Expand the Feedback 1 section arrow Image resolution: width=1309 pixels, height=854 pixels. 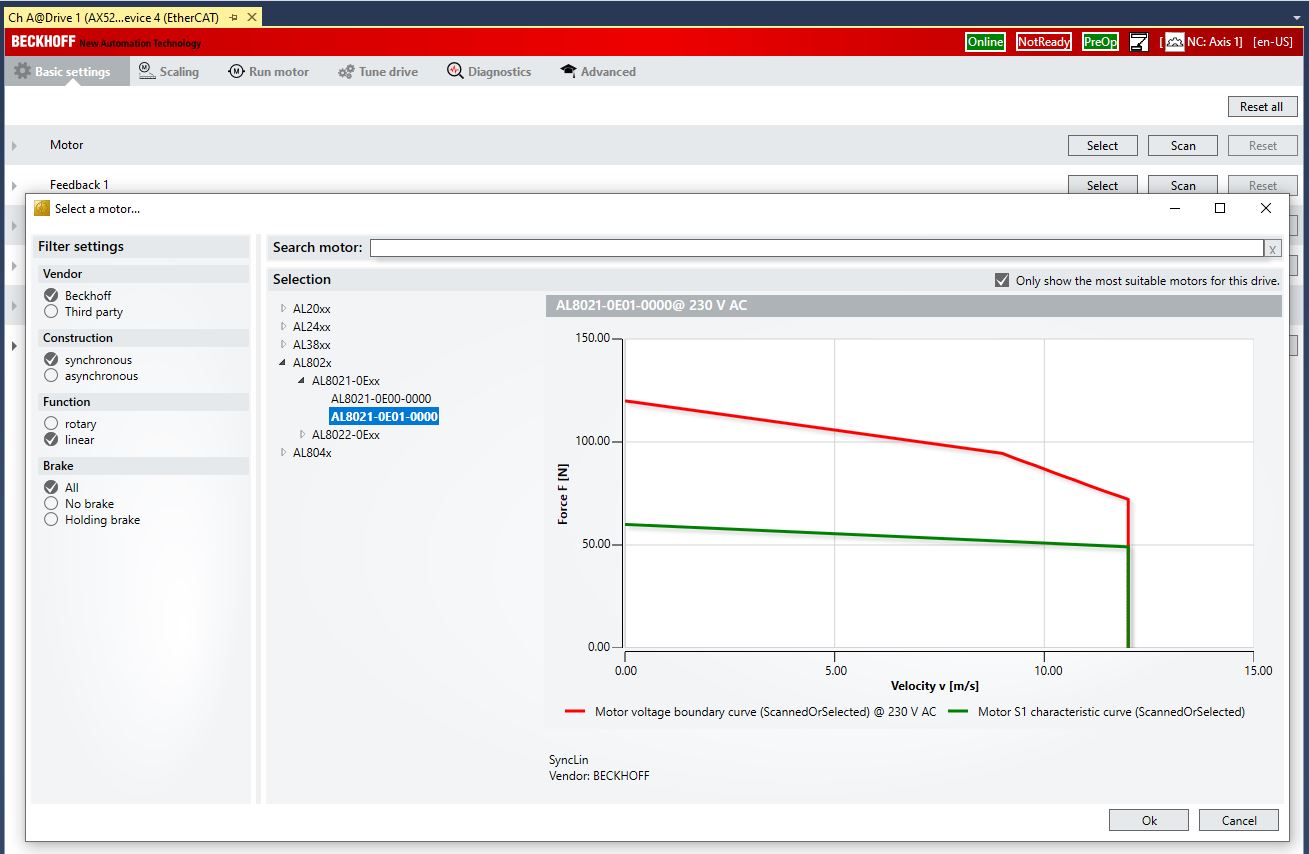(x=14, y=186)
